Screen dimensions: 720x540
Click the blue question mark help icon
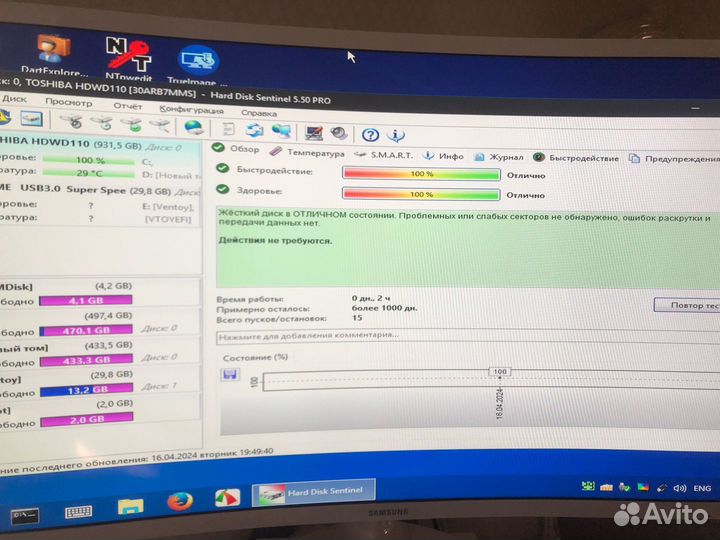click(x=370, y=135)
